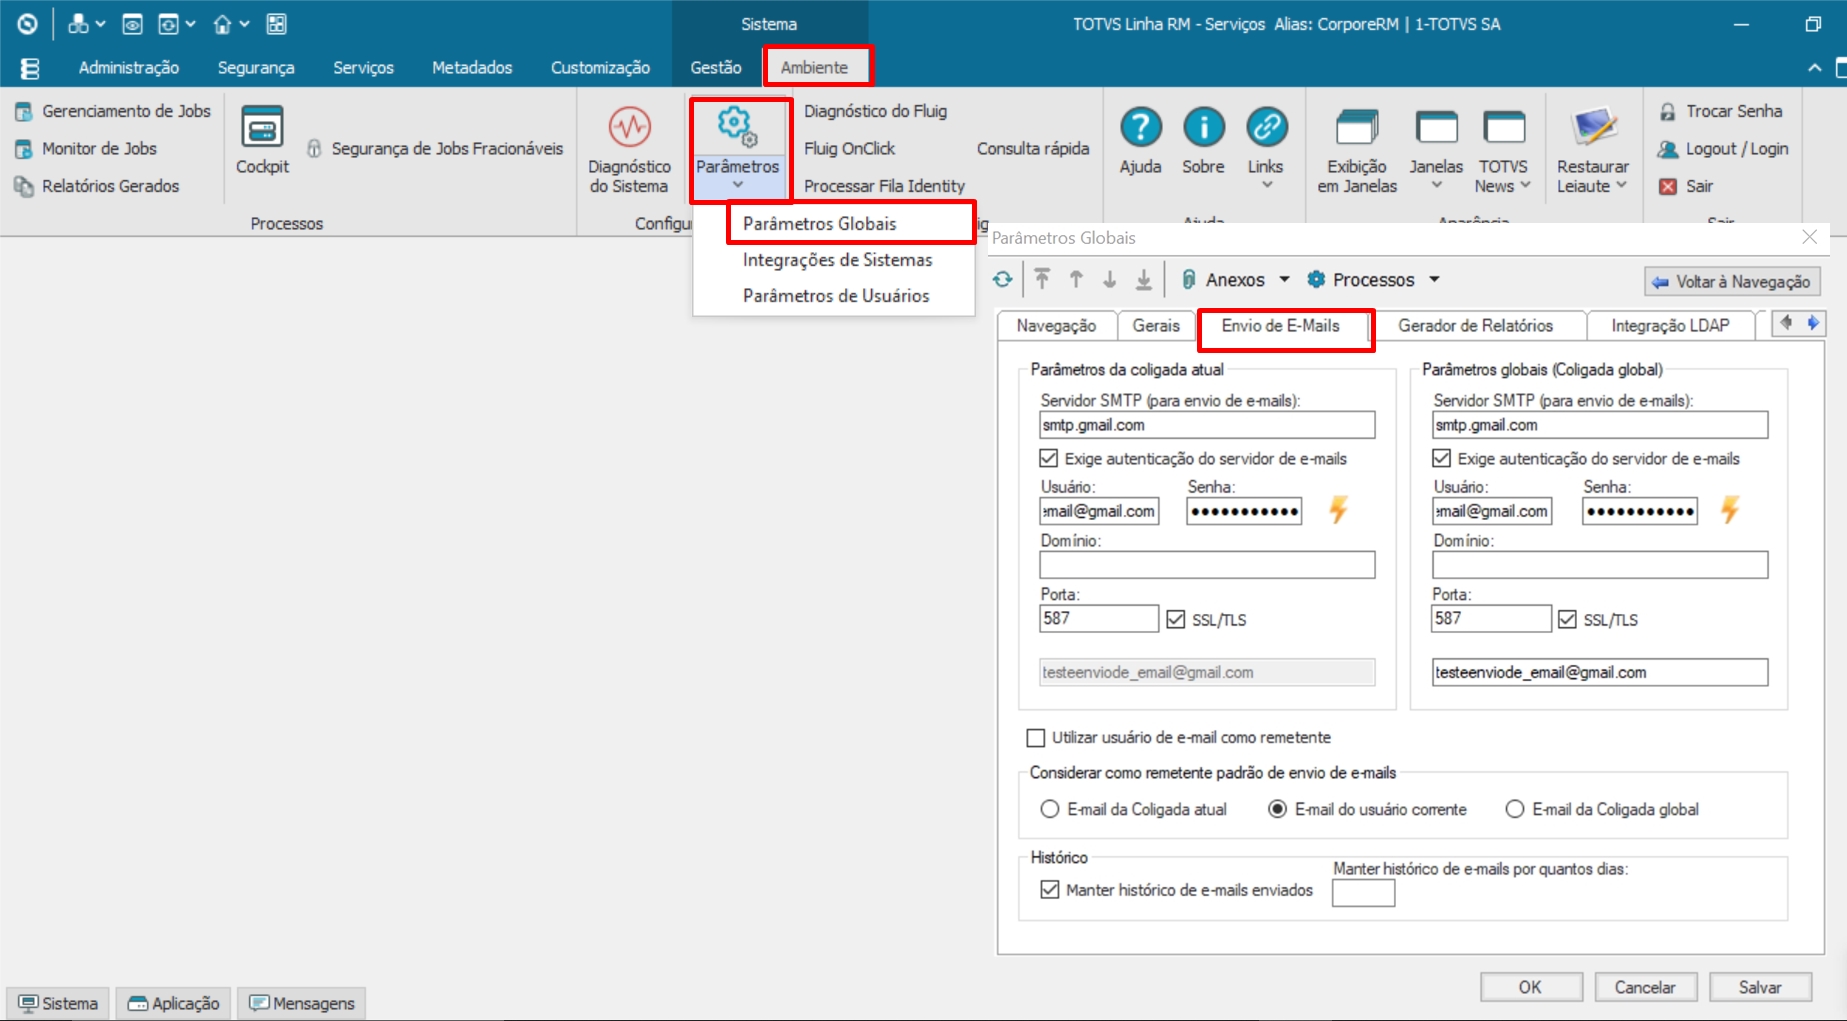Go to previous record arrow
This screenshot has height=1021, width=1847.
coord(1076,280)
